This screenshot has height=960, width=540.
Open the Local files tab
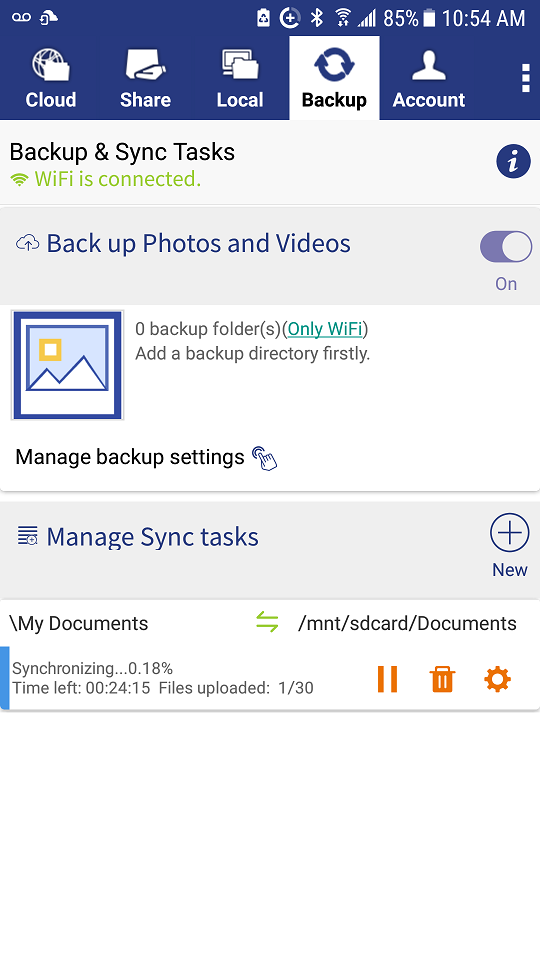click(240, 78)
